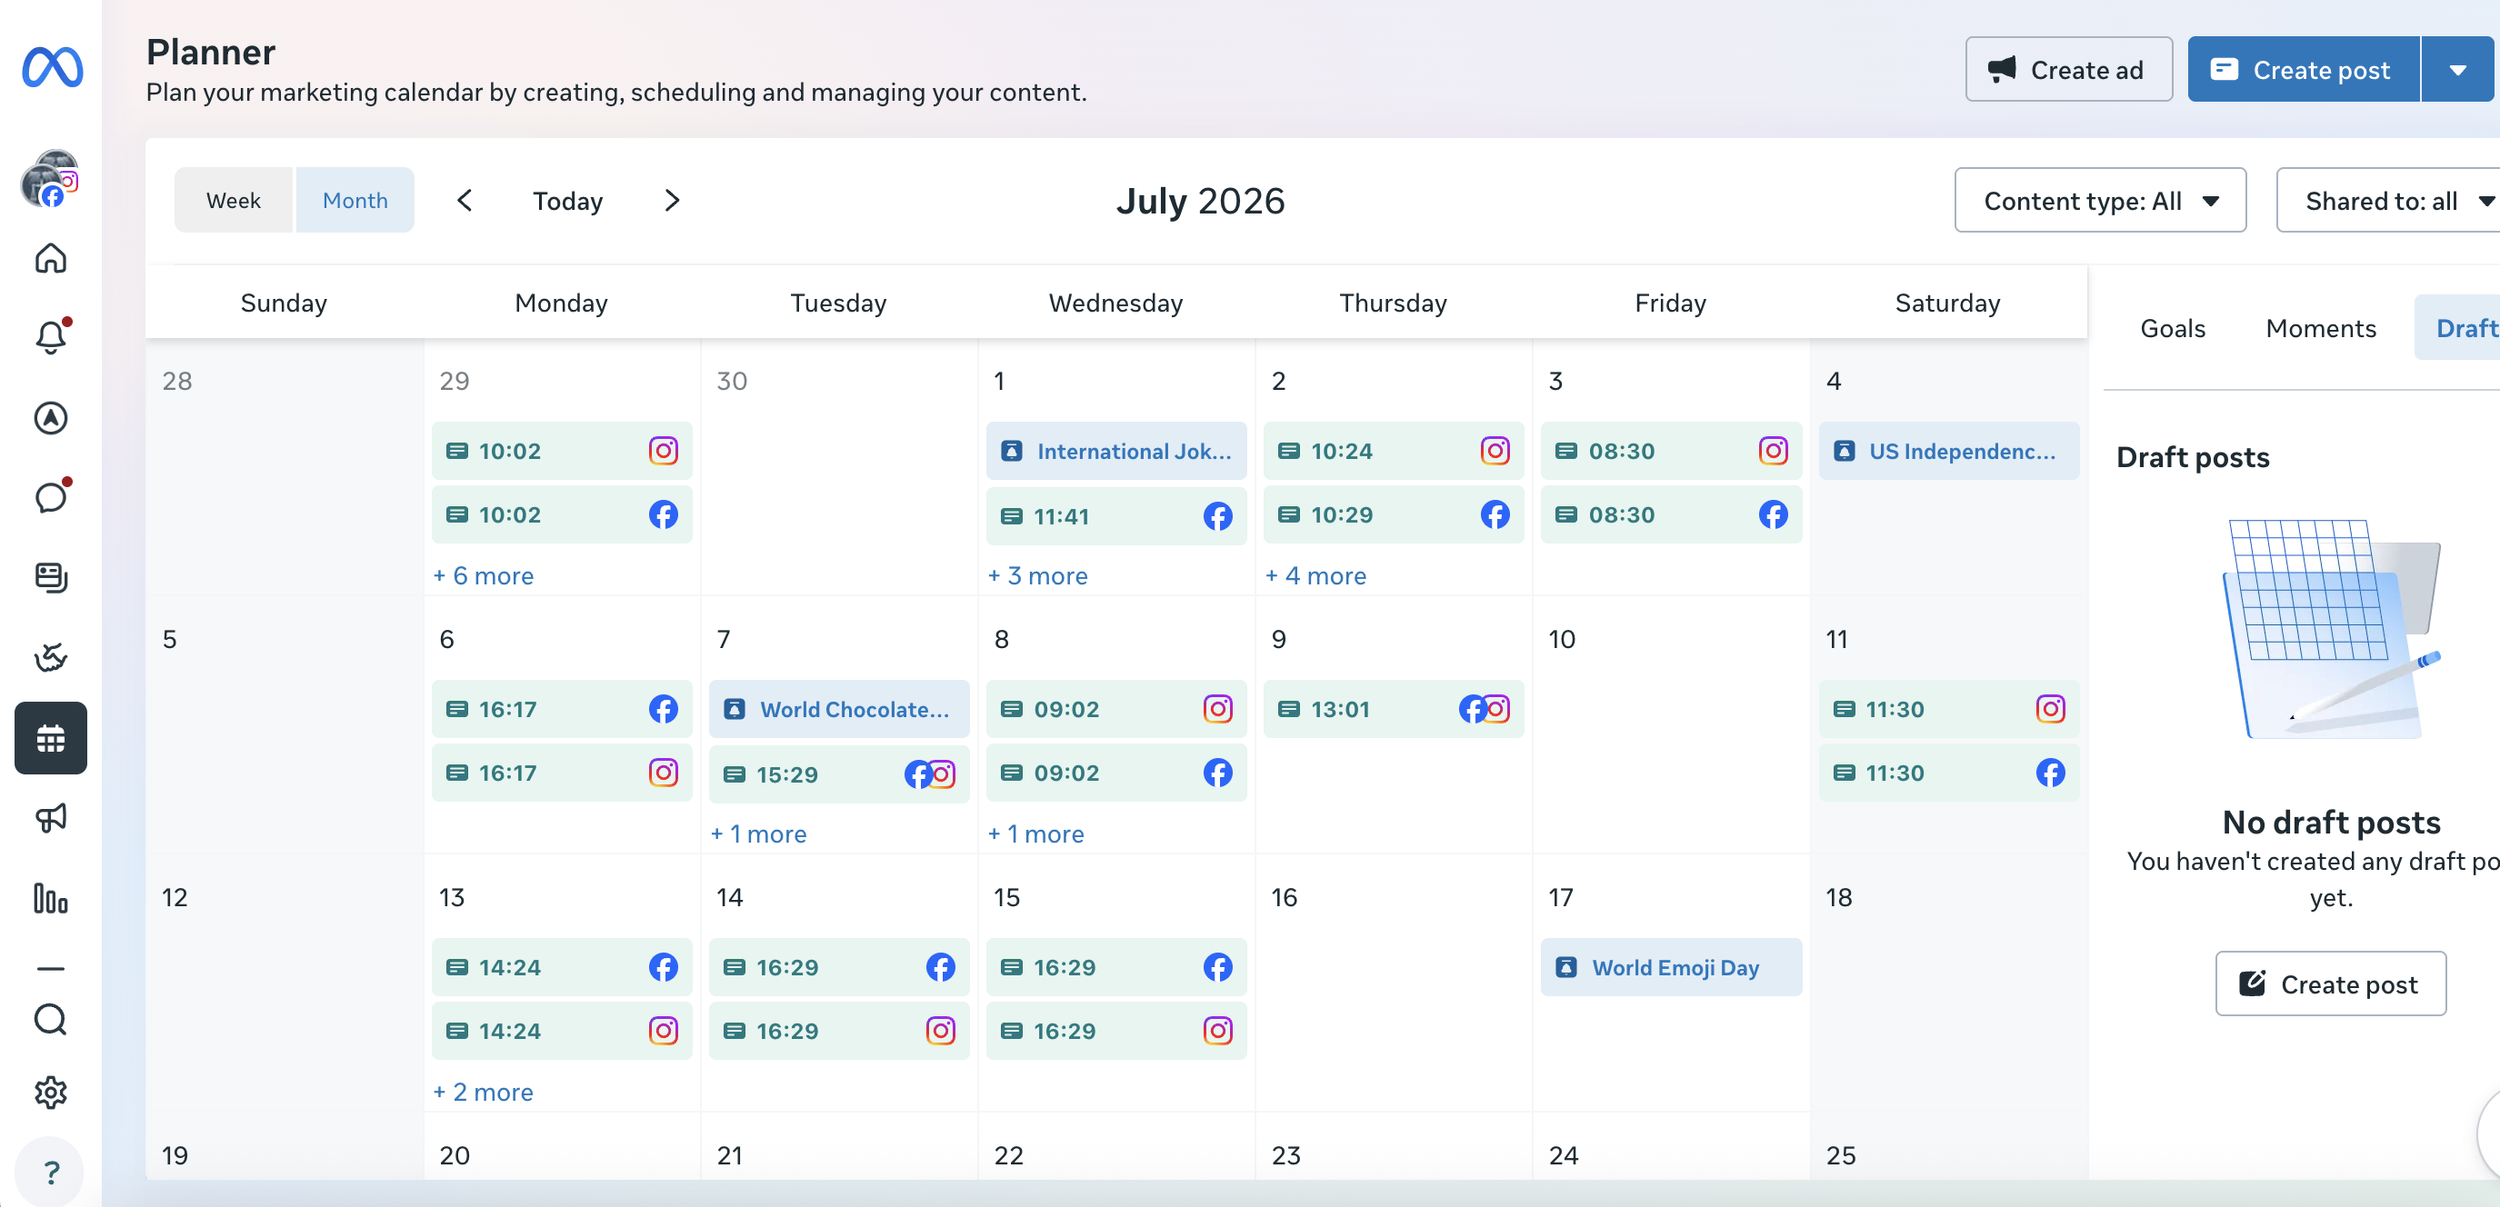Screen dimensions: 2500x1207
Task: Open the World Emoji Day moment on July 17
Action: pyautogui.click(x=1671, y=967)
